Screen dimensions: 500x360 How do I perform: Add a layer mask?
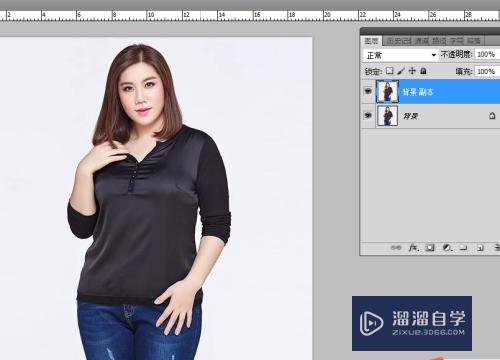pyautogui.click(x=430, y=248)
